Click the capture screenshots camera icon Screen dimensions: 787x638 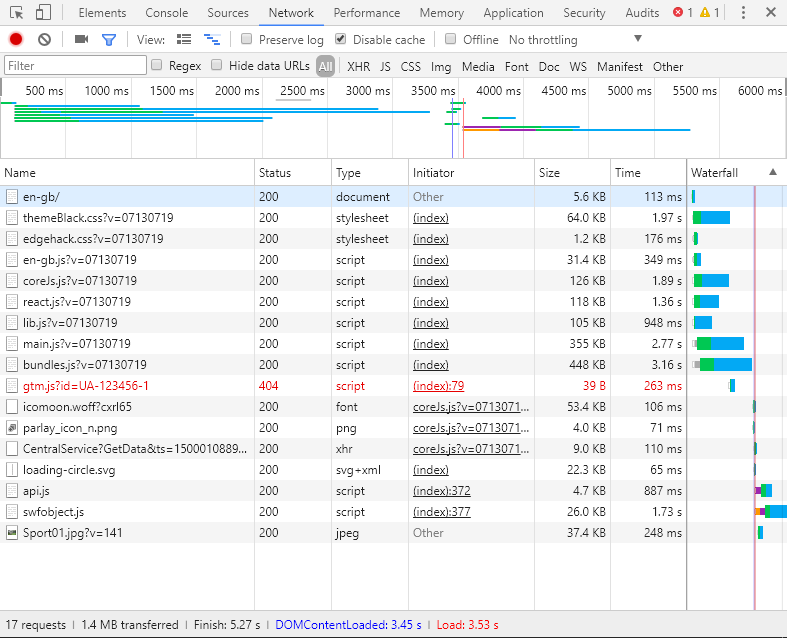[x=81, y=39]
